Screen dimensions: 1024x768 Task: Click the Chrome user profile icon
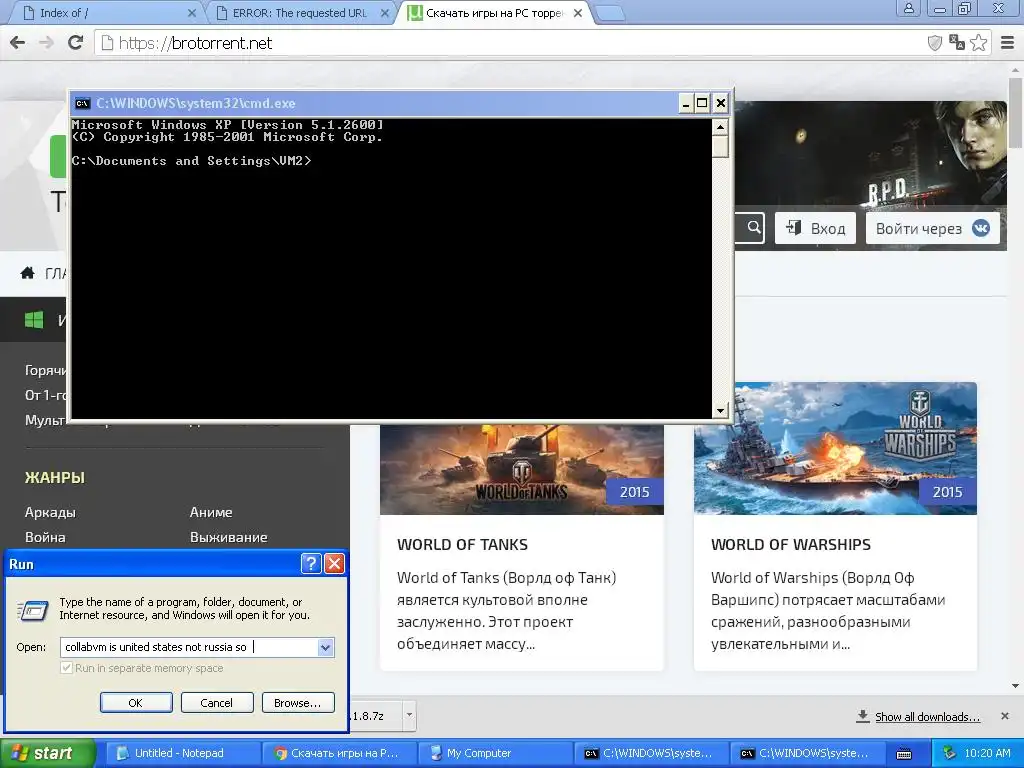click(908, 8)
